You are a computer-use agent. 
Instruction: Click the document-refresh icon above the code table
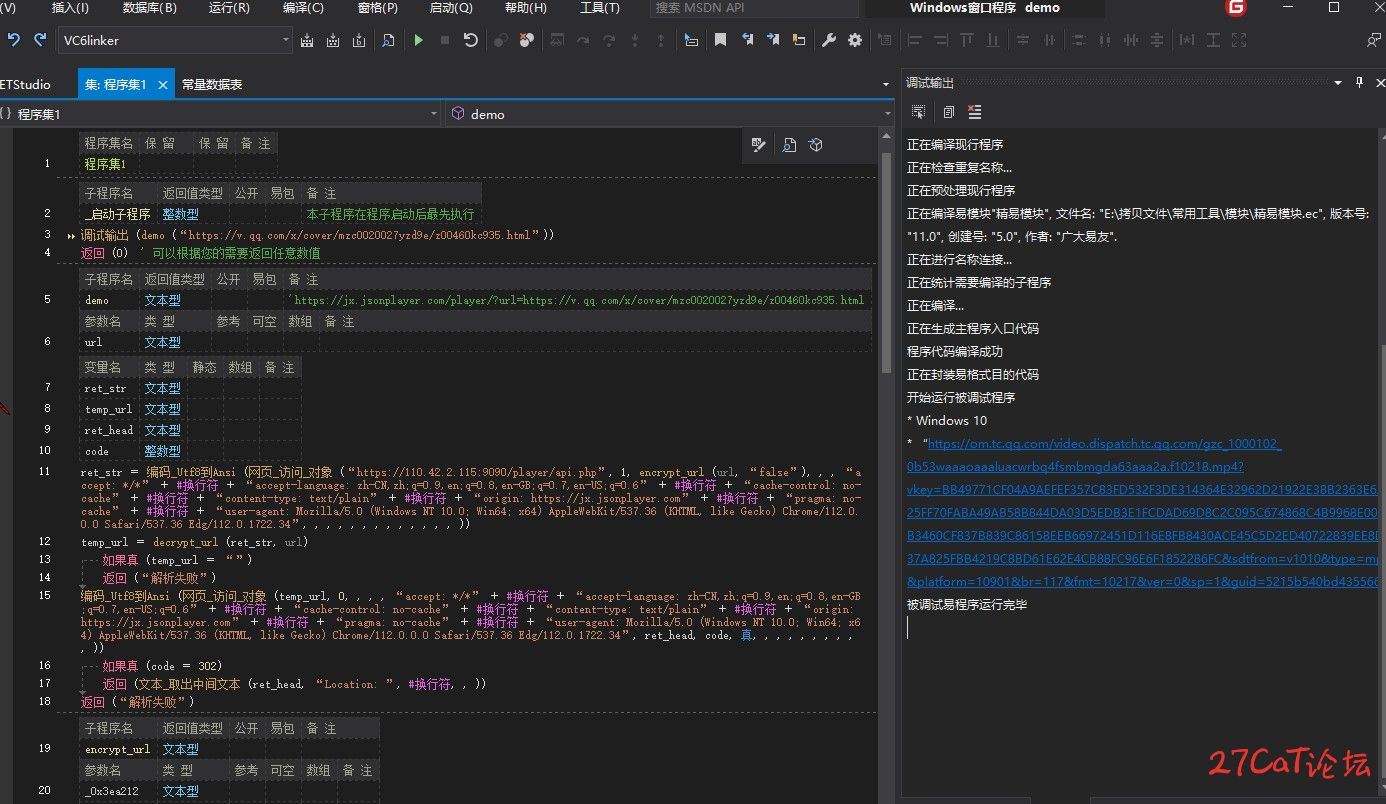[x=789, y=146]
